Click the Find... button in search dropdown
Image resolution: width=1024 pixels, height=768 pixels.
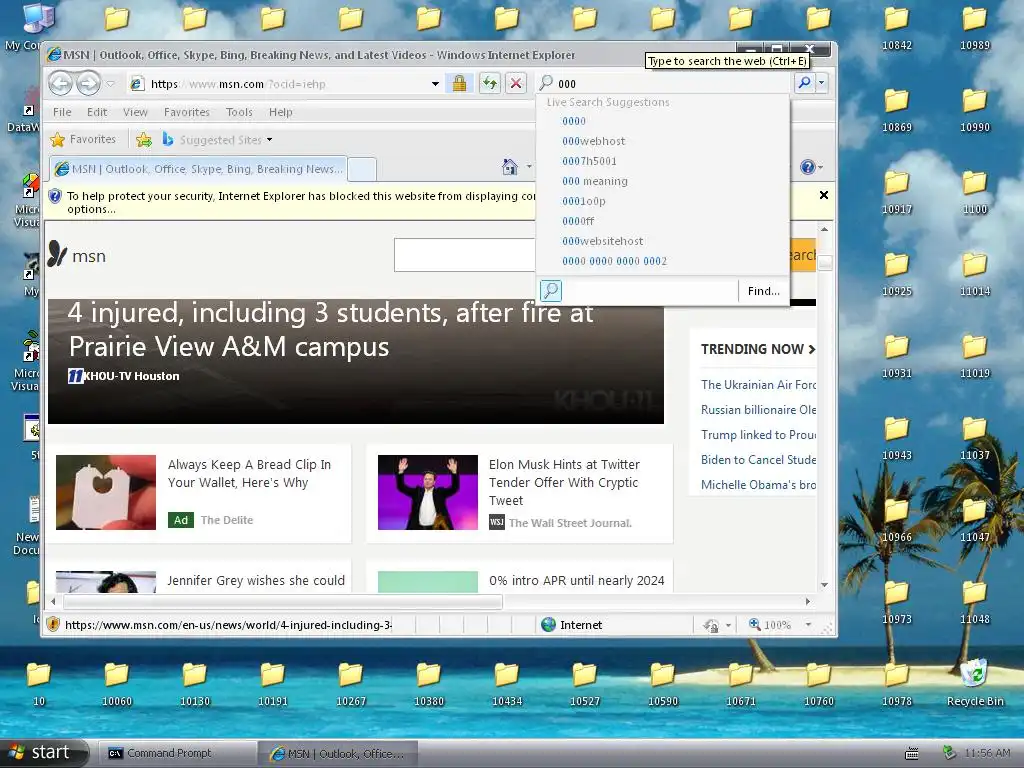click(763, 291)
